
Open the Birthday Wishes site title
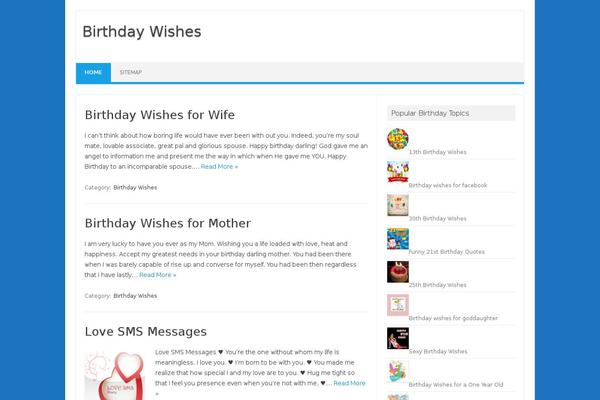tap(142, 32)
